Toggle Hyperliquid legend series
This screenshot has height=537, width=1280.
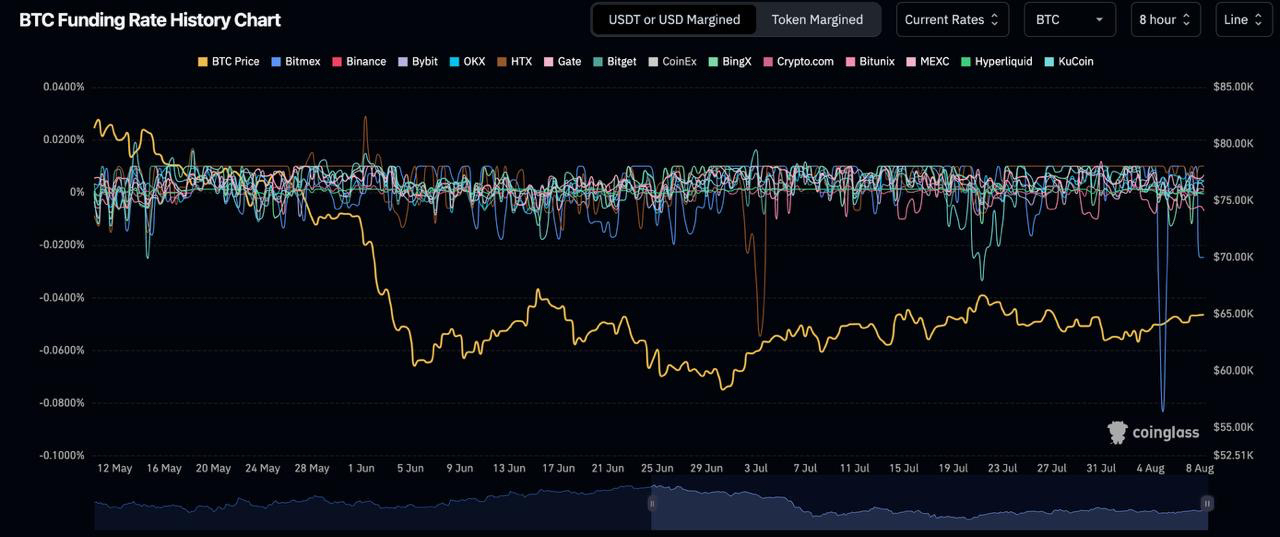(996, 62)
